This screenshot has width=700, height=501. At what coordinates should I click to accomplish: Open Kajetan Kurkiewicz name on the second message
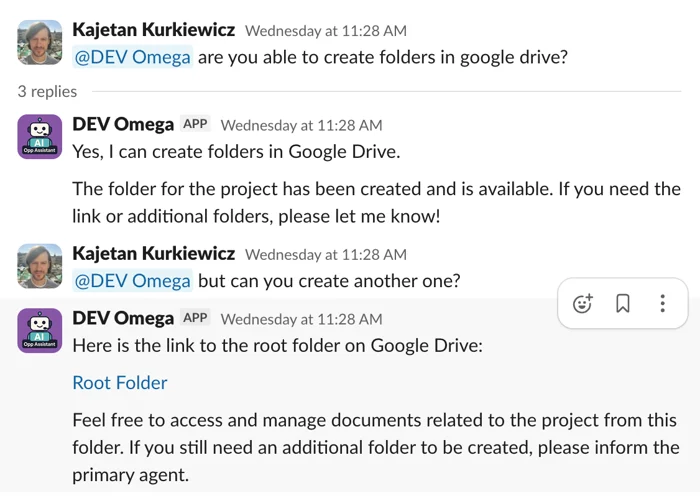[154, 254]
